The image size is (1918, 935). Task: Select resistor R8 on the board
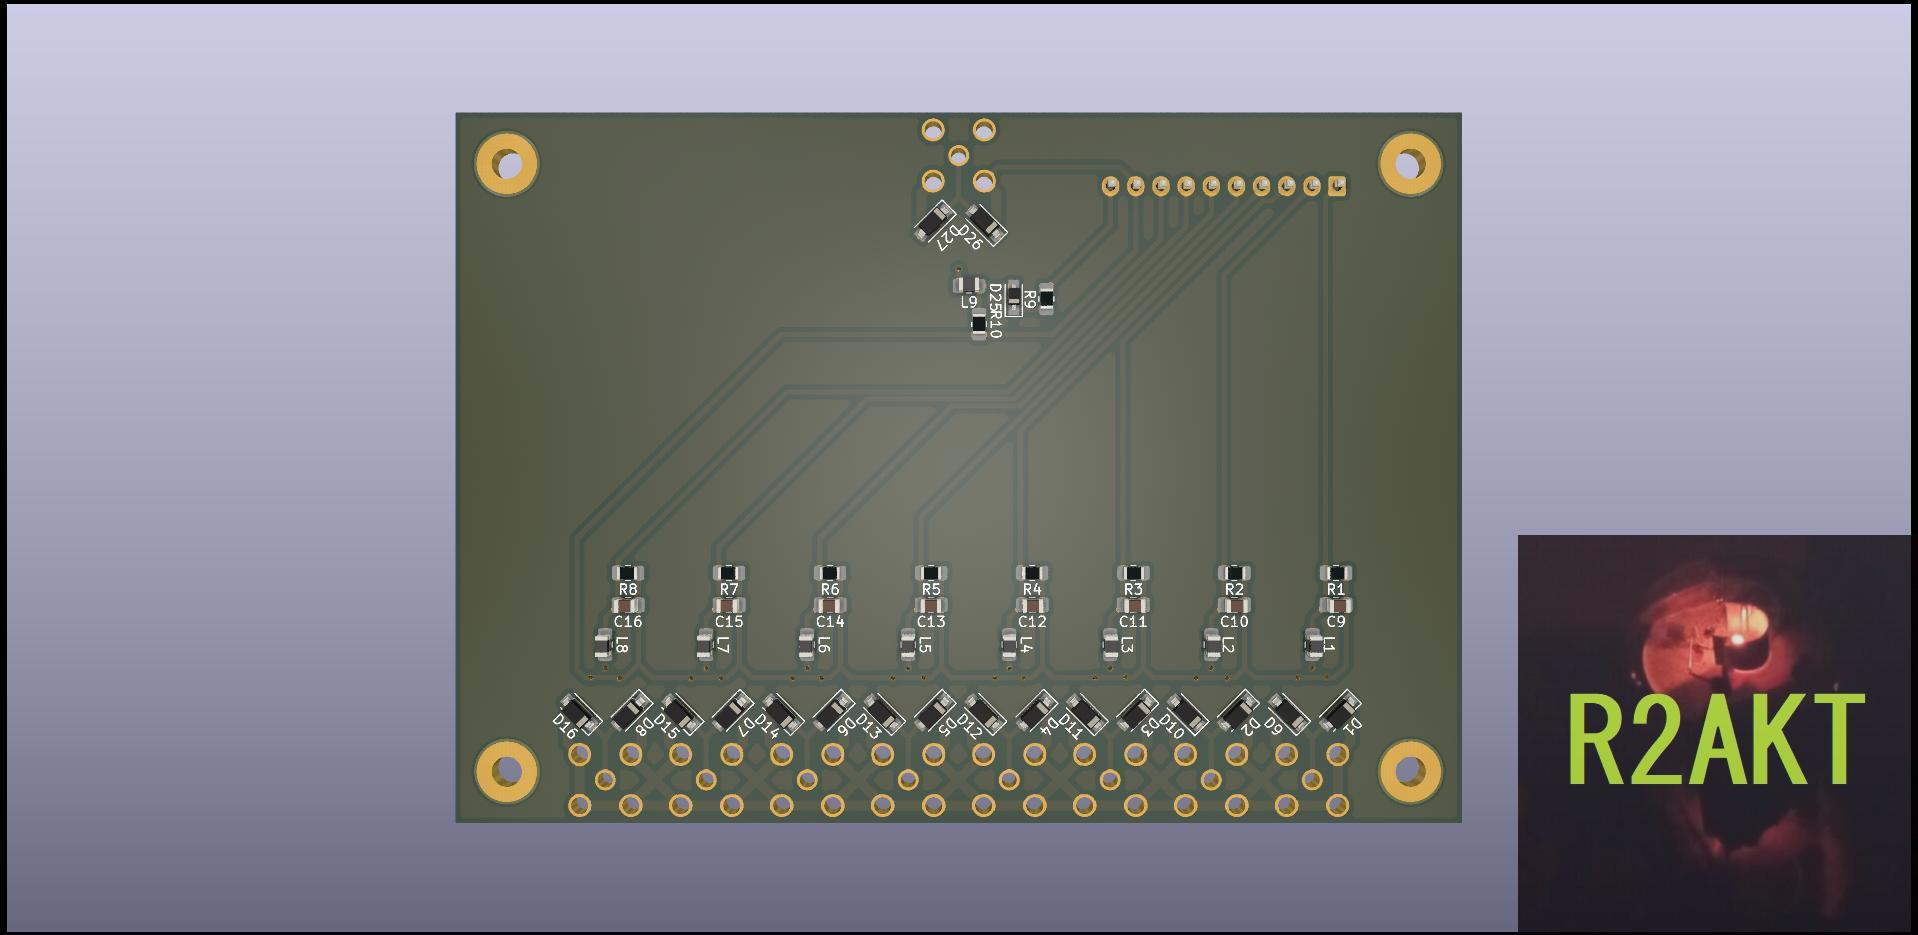point(627,573)
